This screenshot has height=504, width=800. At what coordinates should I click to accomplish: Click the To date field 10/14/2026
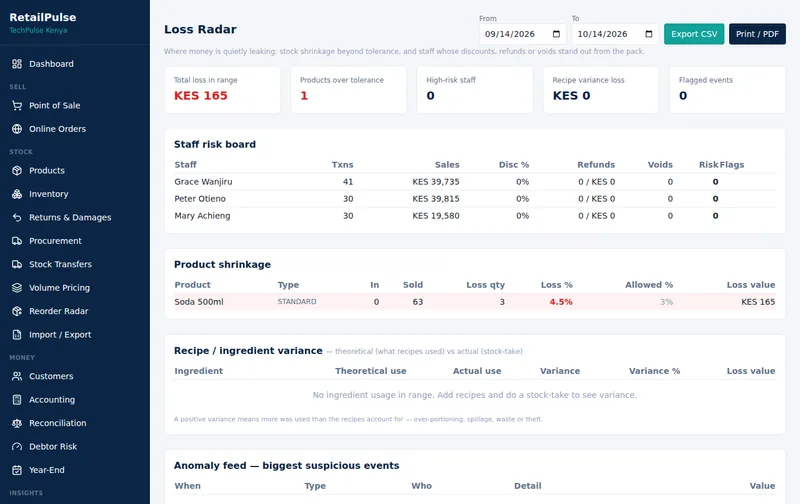[615, 34]
